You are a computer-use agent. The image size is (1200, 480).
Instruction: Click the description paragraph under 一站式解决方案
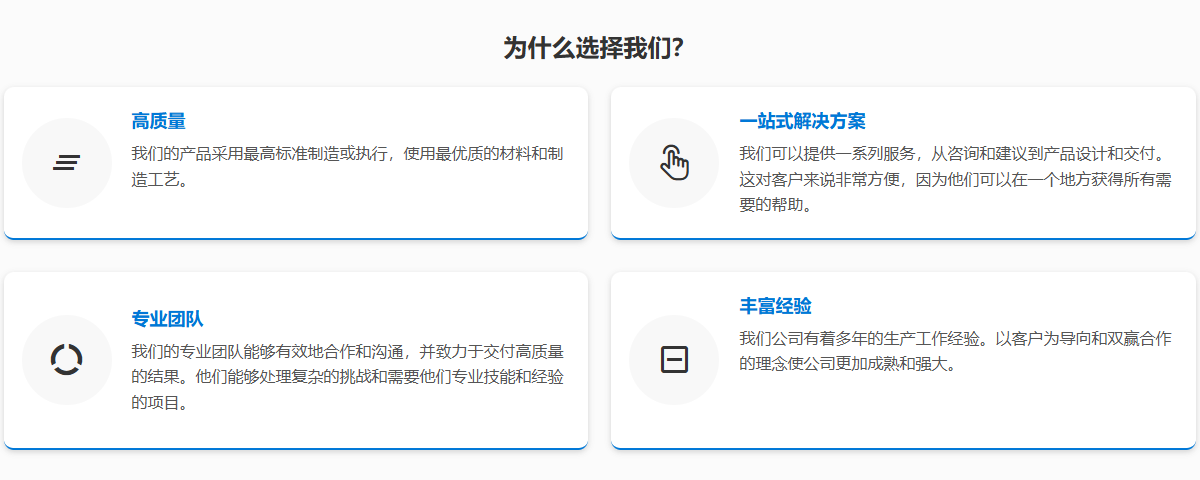point(955,180)
